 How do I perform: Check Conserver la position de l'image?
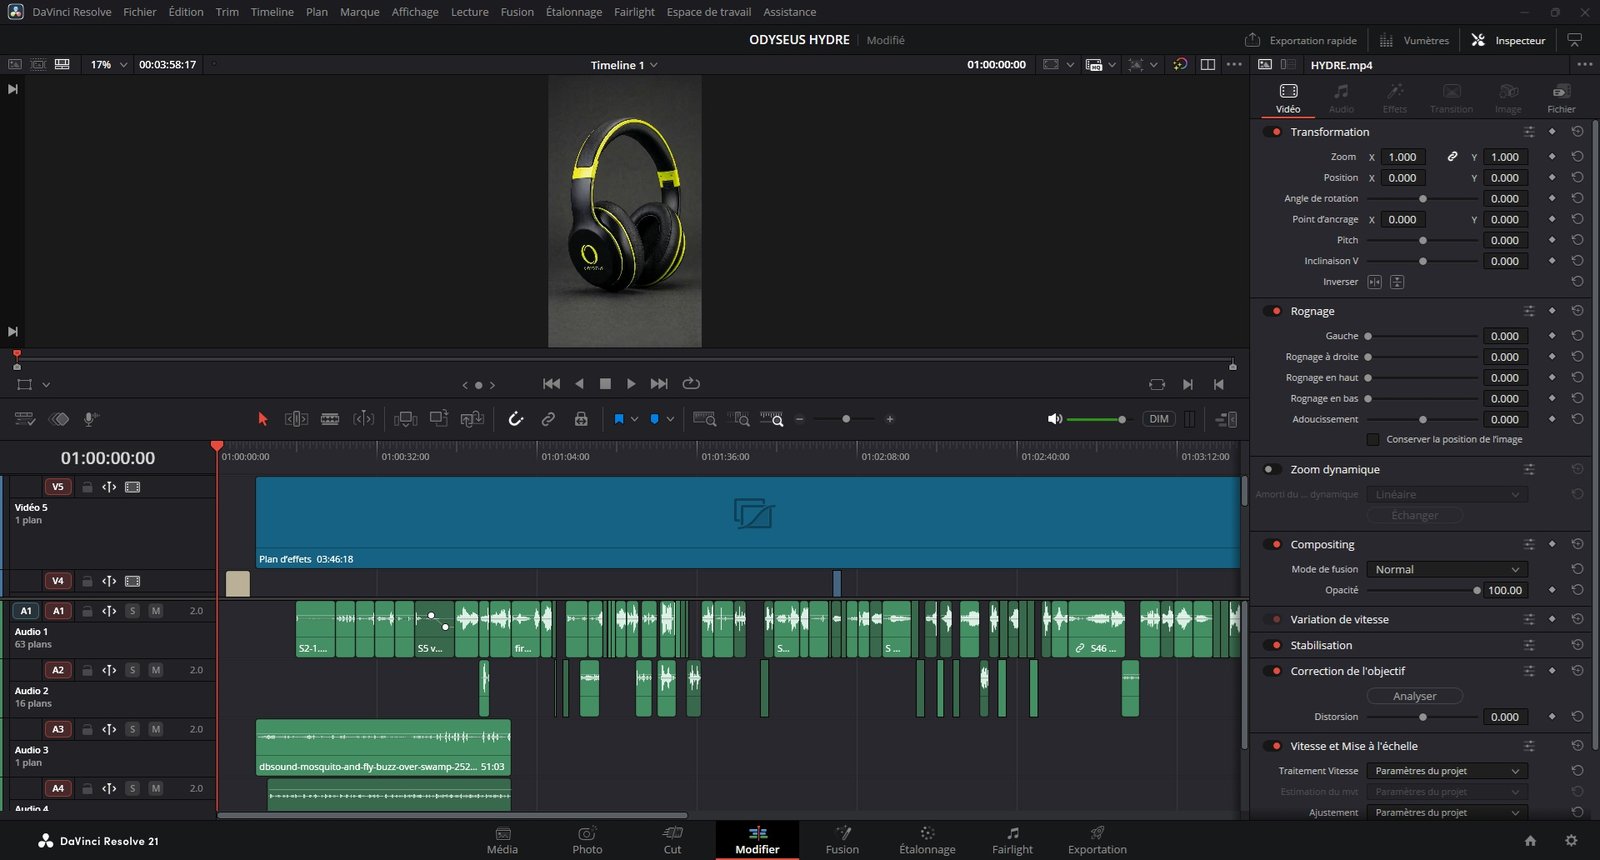tap(1373, 439)
